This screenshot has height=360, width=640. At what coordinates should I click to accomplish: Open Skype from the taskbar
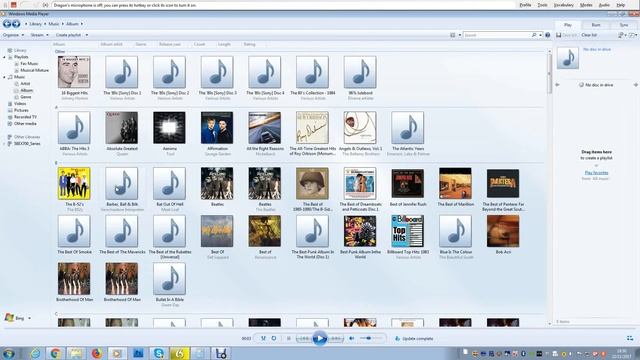point(159,353)
